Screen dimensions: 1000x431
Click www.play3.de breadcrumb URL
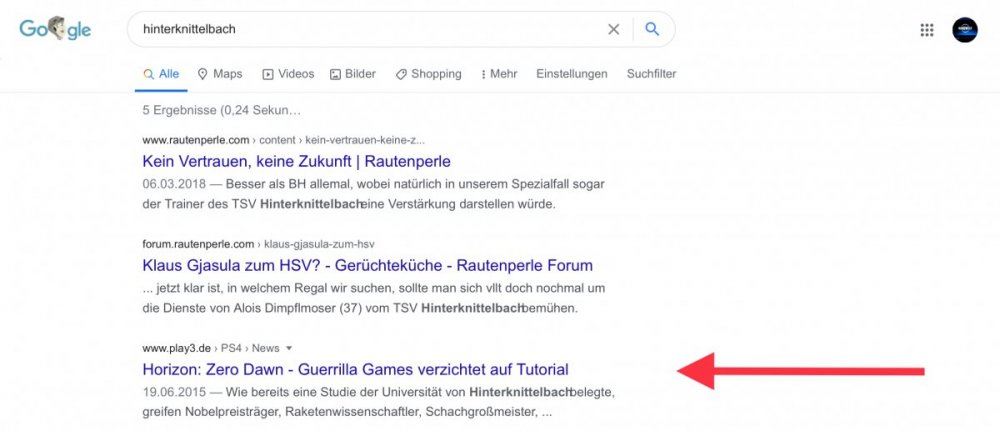coord(210,347)
